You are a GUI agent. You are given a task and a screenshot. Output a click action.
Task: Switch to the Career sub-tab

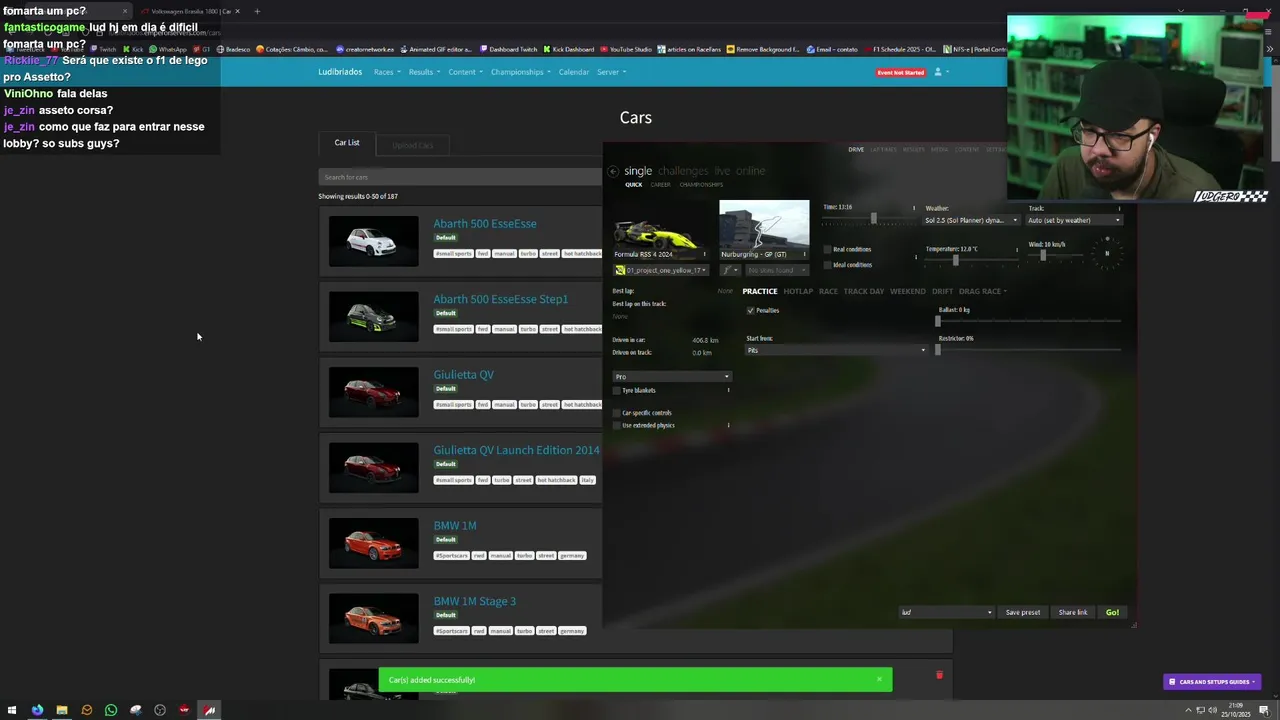click(660, 185)
